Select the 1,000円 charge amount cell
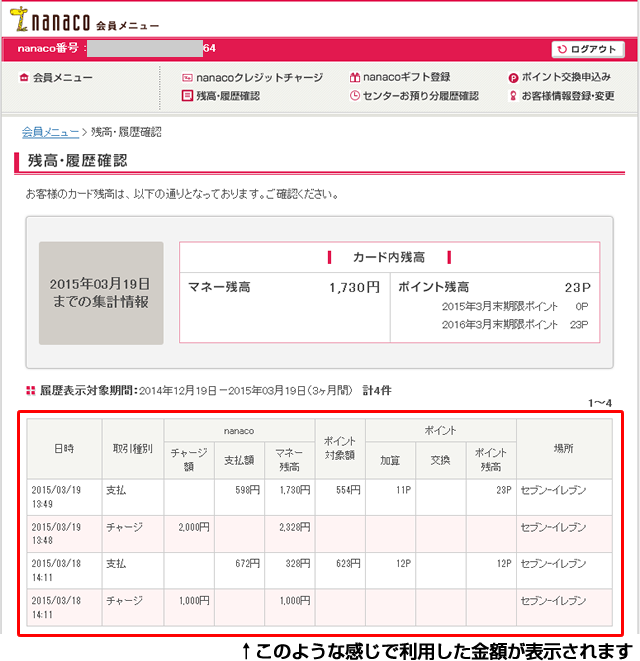The height and width of the screenshot is (661, 640). pyautogui.click(x=189, y=607)
